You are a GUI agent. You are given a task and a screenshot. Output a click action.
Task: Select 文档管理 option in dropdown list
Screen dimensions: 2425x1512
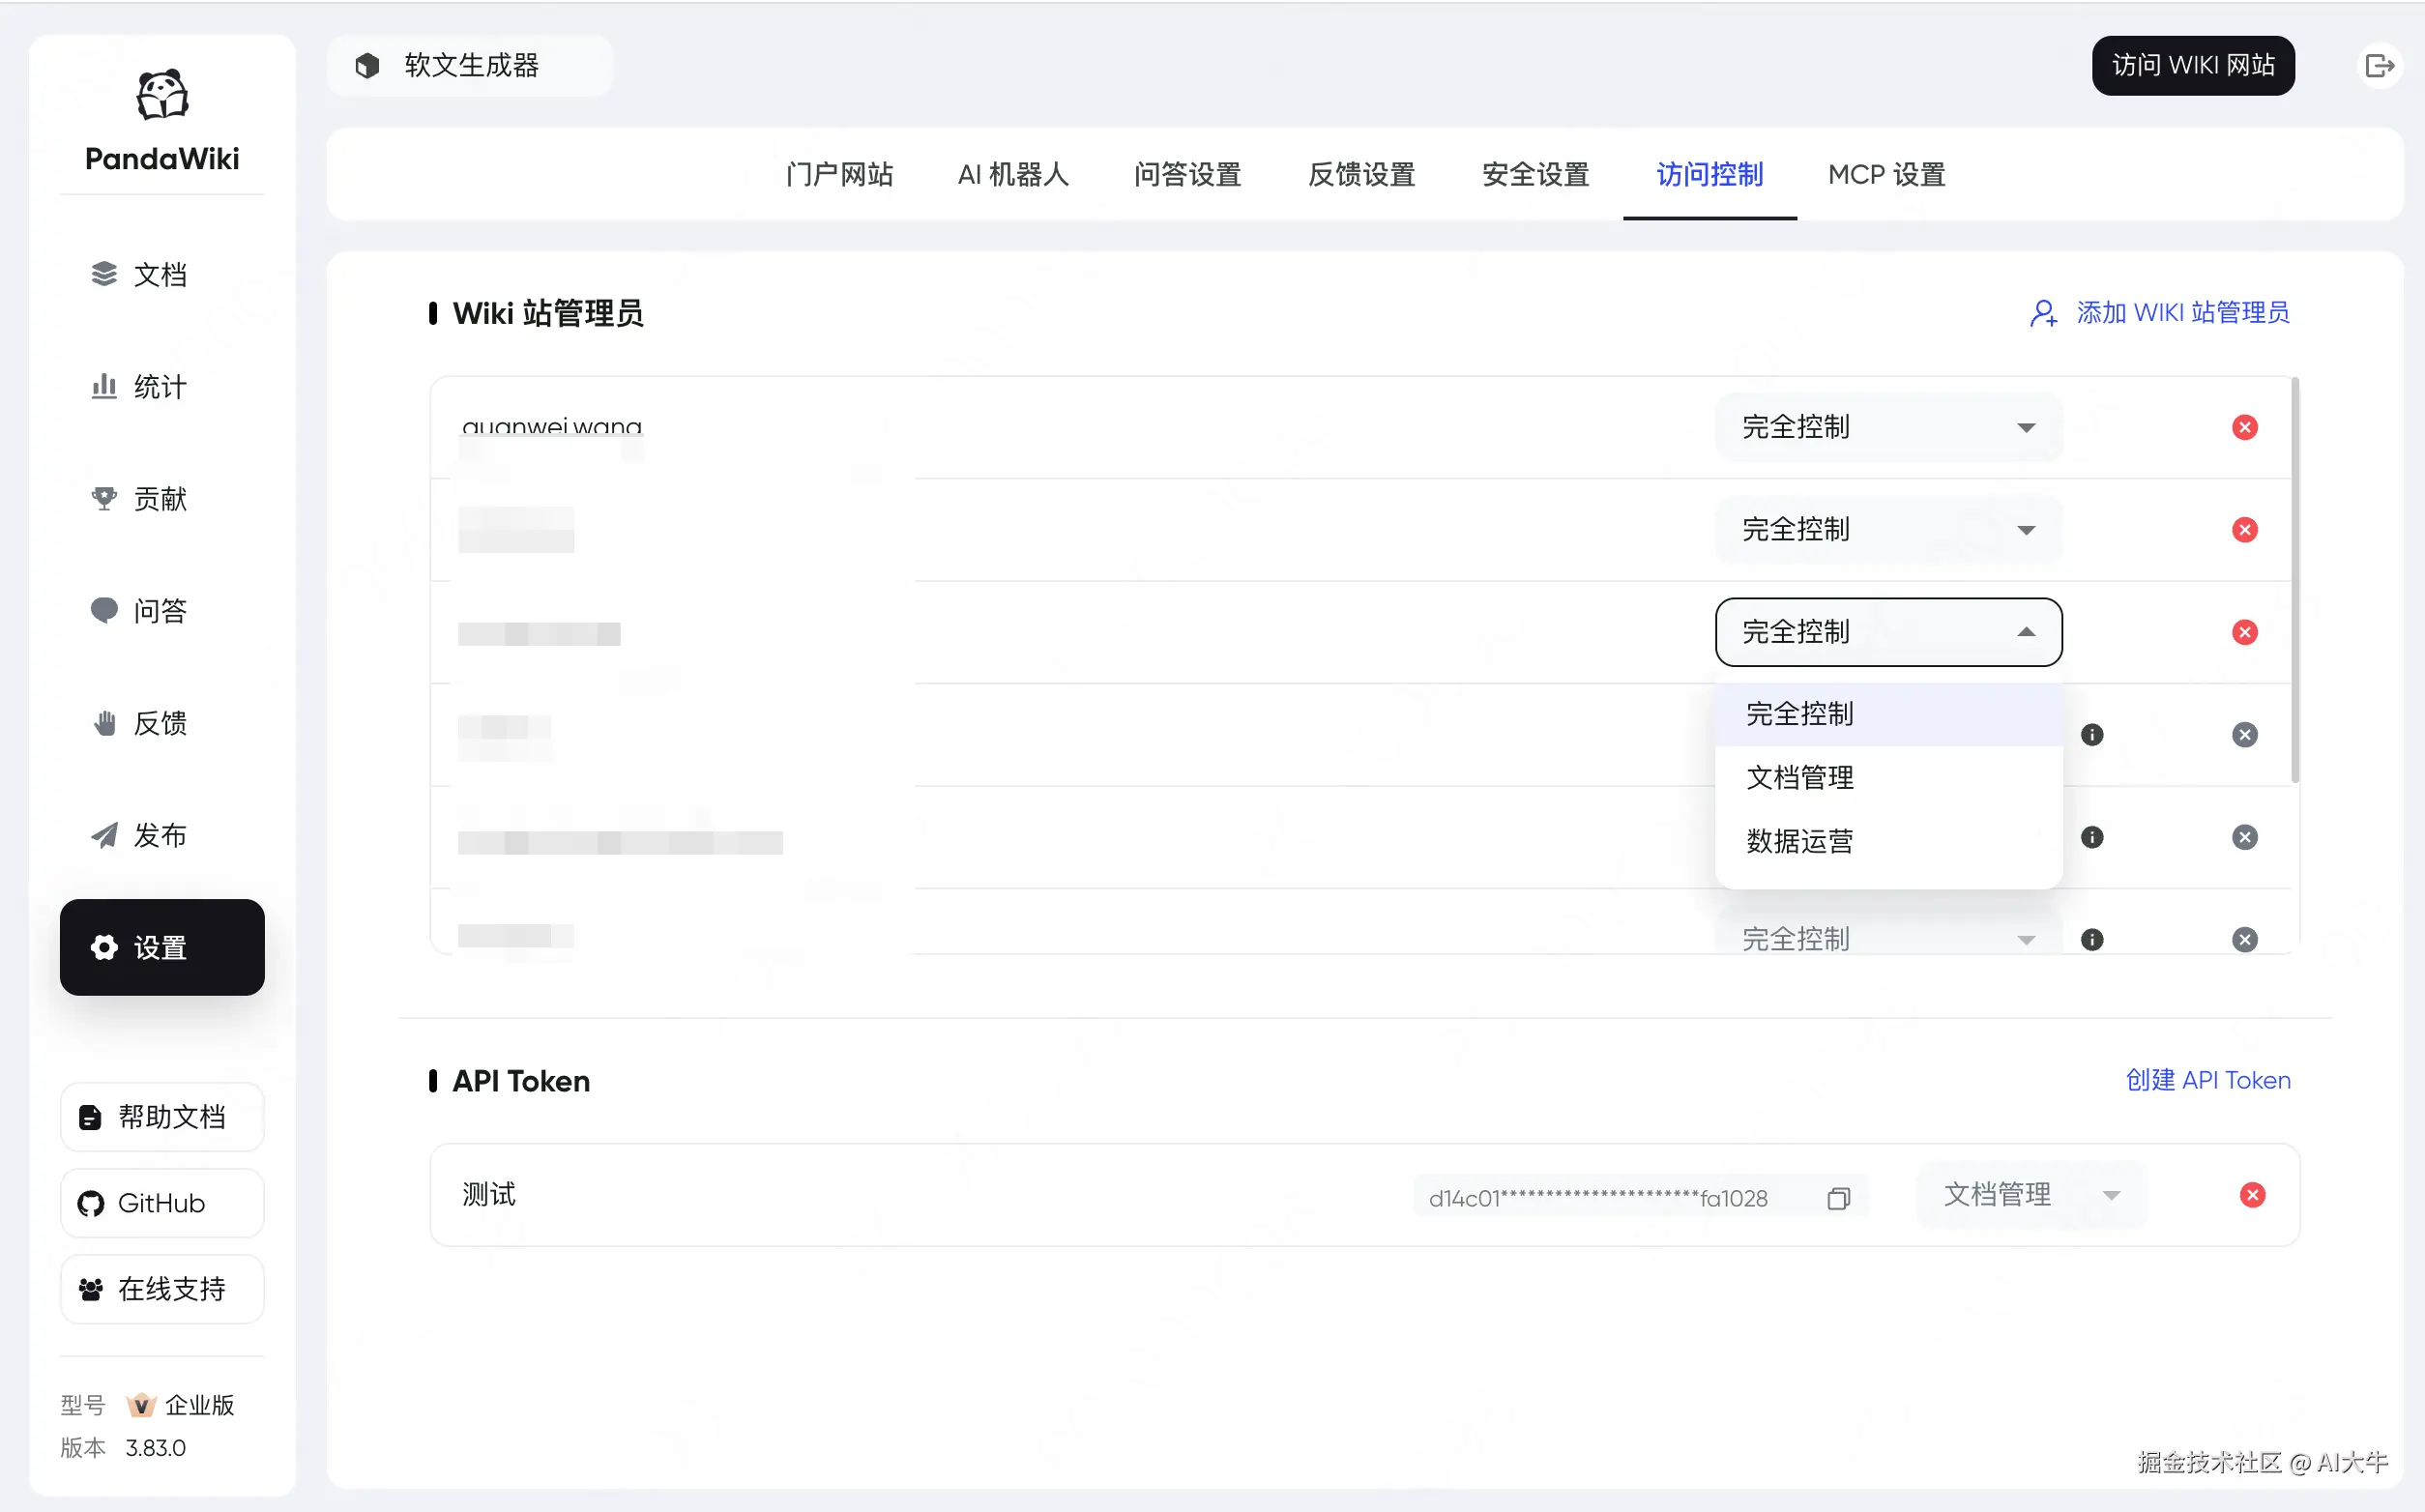1800,778
